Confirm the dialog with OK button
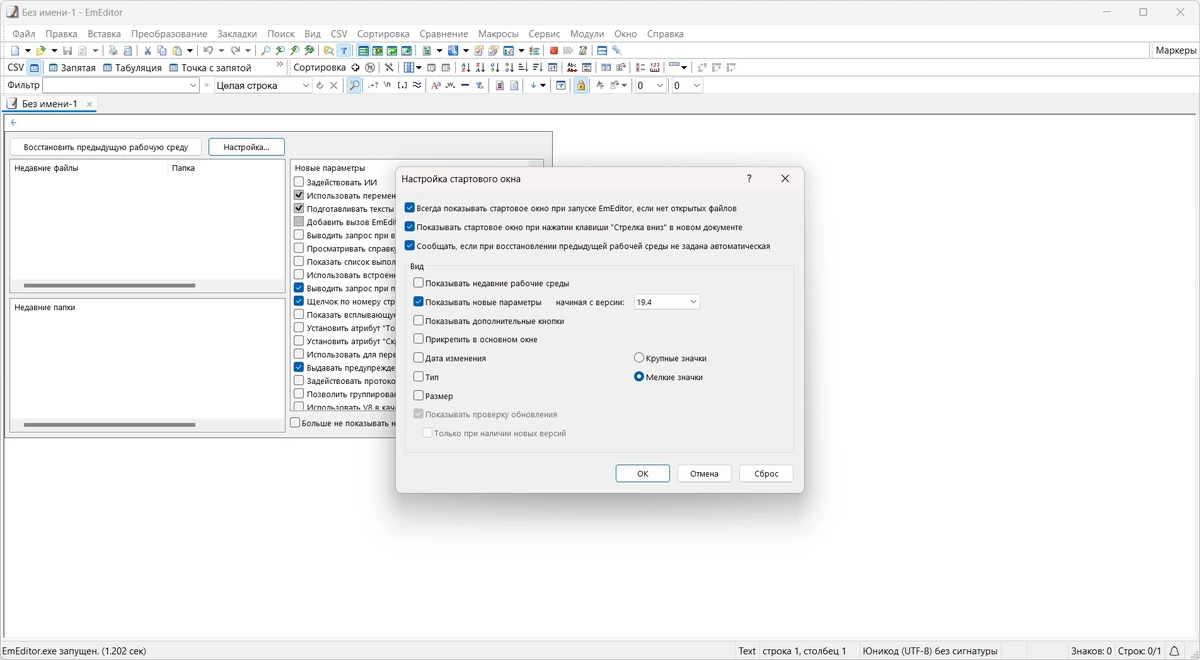 point(643,473)
